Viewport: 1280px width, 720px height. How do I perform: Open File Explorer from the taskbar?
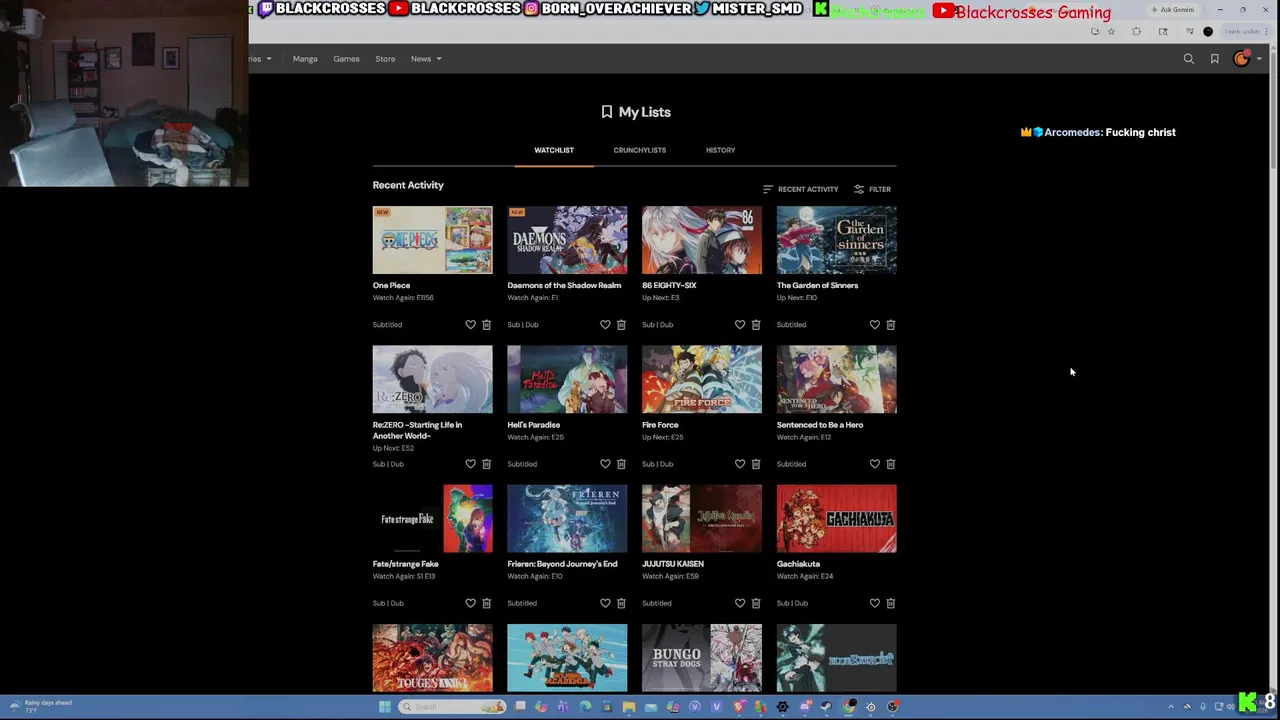coord(629,707)
